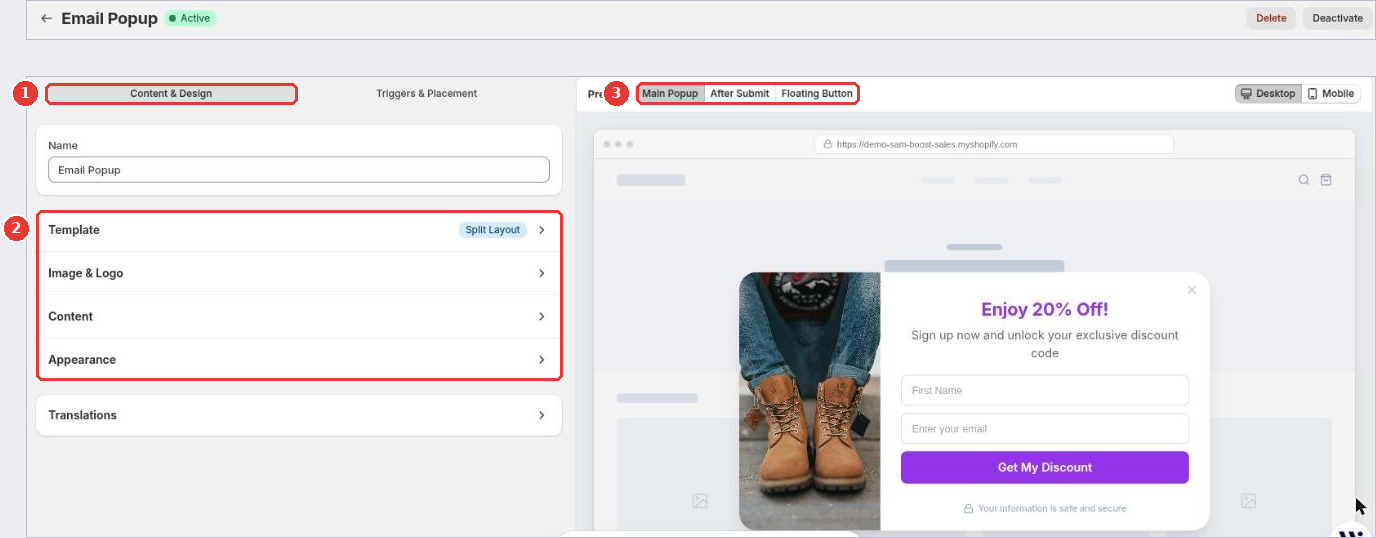
Task: Click the 'Enjoy 20% Off!' heading
Action: tap(1045, 310)
